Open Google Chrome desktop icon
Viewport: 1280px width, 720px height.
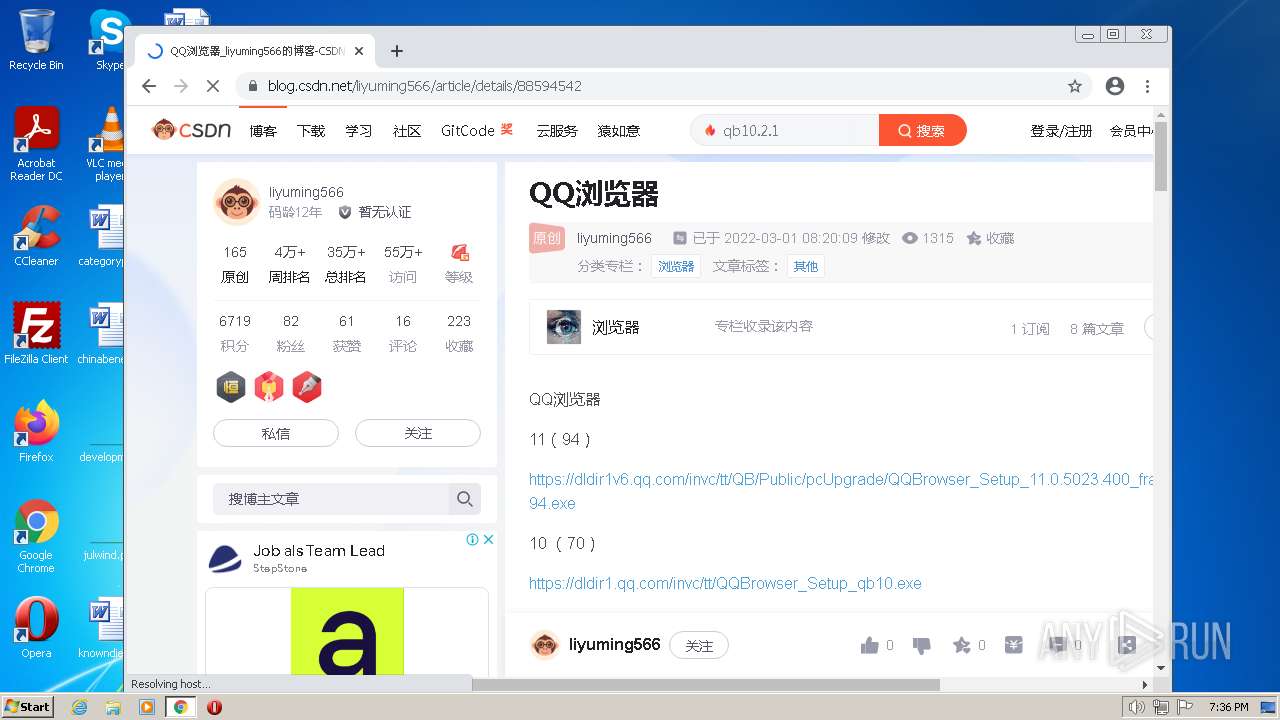tap(36, 537)
